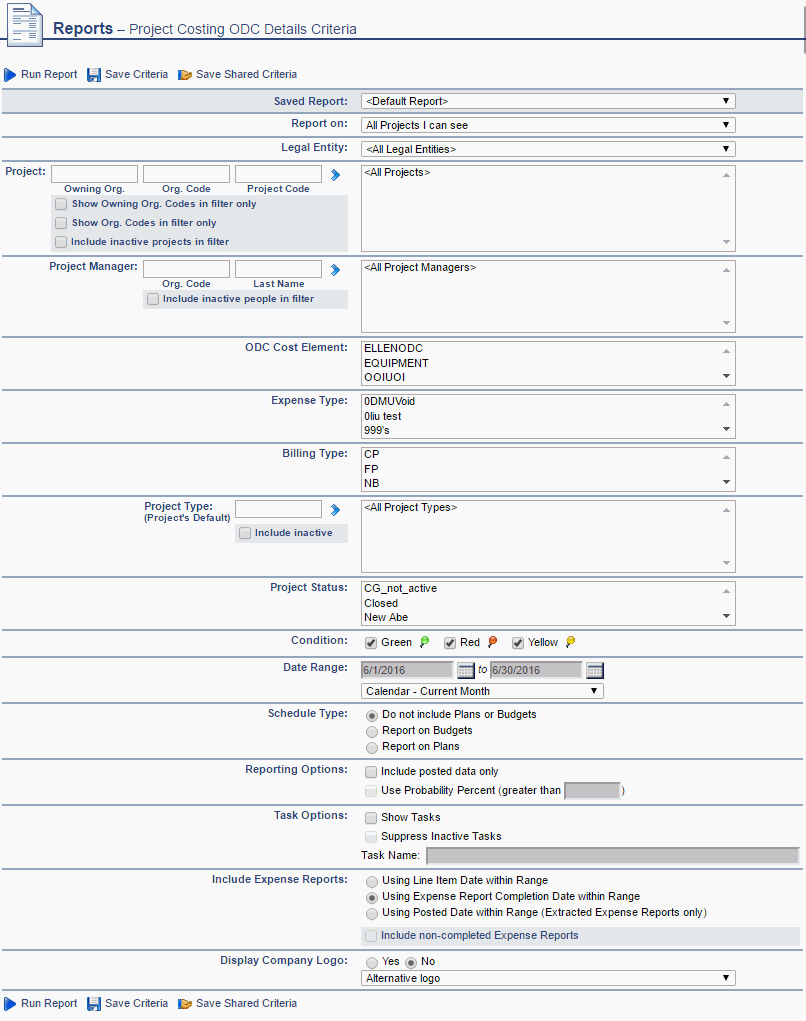This screenshot has height=1021, width=806.
Task: Click the yellow condition pin icon
Action: [570, 642]
